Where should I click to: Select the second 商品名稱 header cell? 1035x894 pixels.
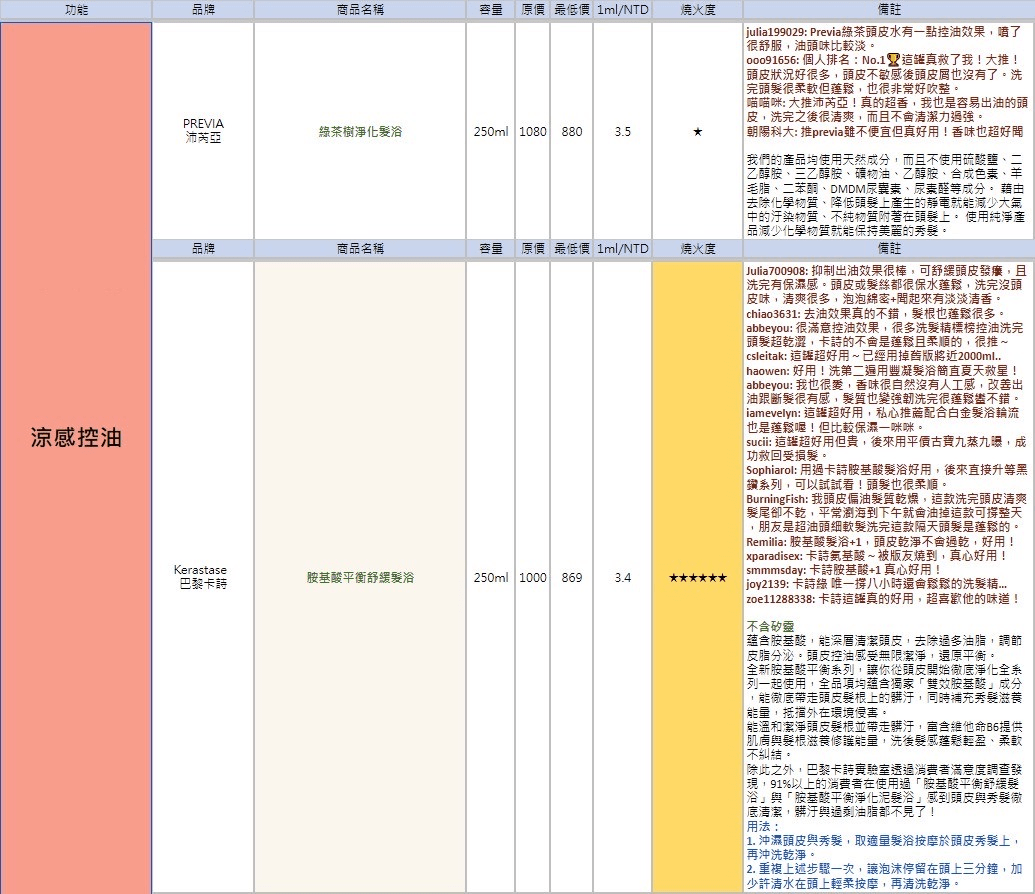[360, 248]
